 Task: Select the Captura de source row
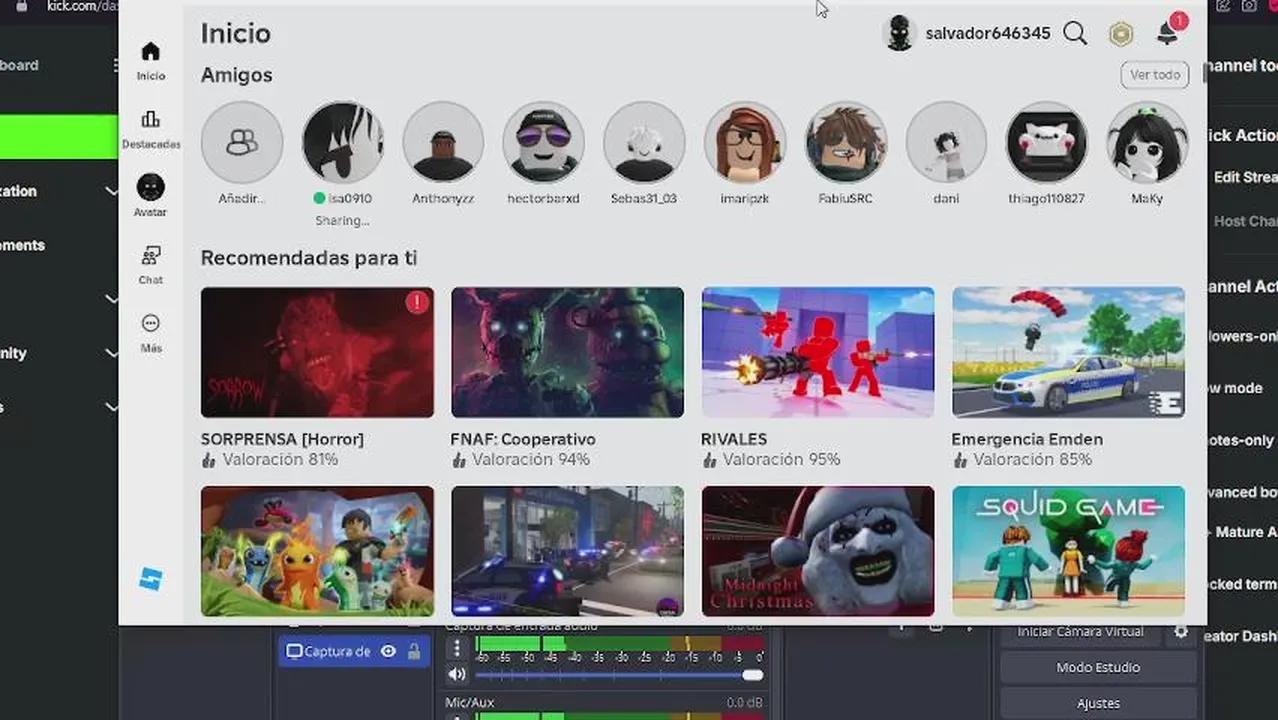[354, 651]
